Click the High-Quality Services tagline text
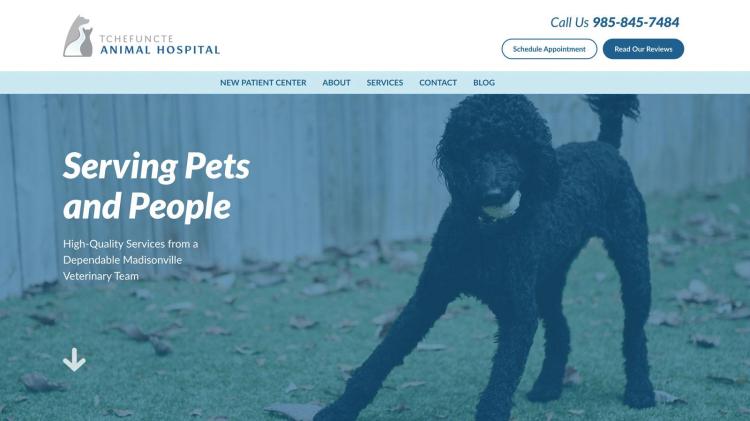750x421 pixels. (131, 260)
